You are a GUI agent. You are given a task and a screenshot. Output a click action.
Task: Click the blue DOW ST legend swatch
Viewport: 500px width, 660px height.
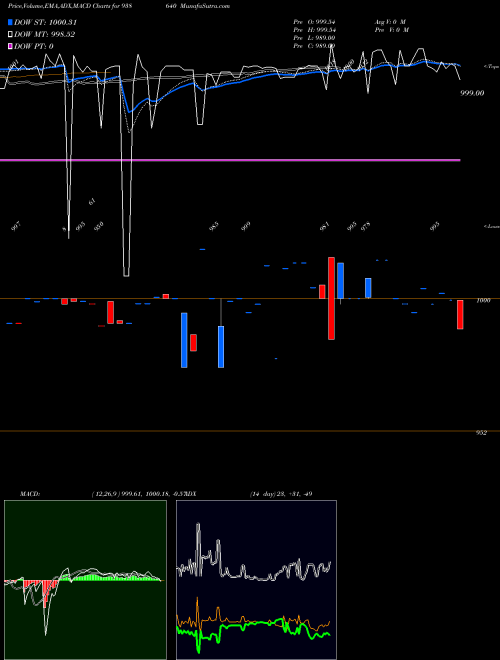[10, 22]
